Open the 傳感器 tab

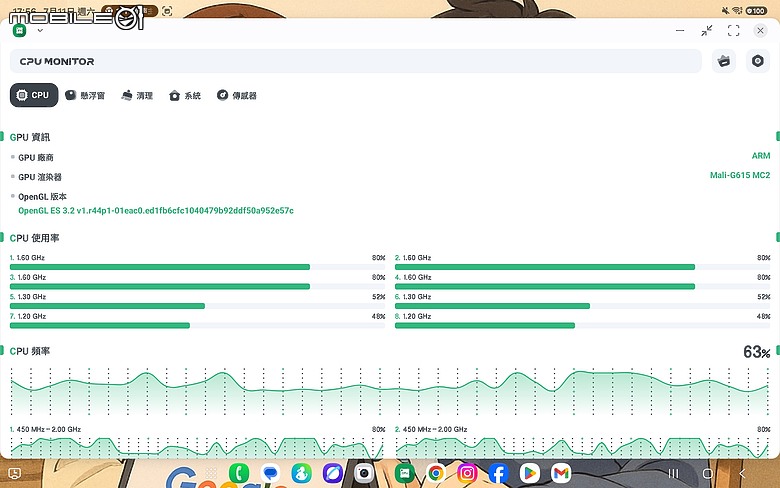pyautogui.click(x=237, y=96)
